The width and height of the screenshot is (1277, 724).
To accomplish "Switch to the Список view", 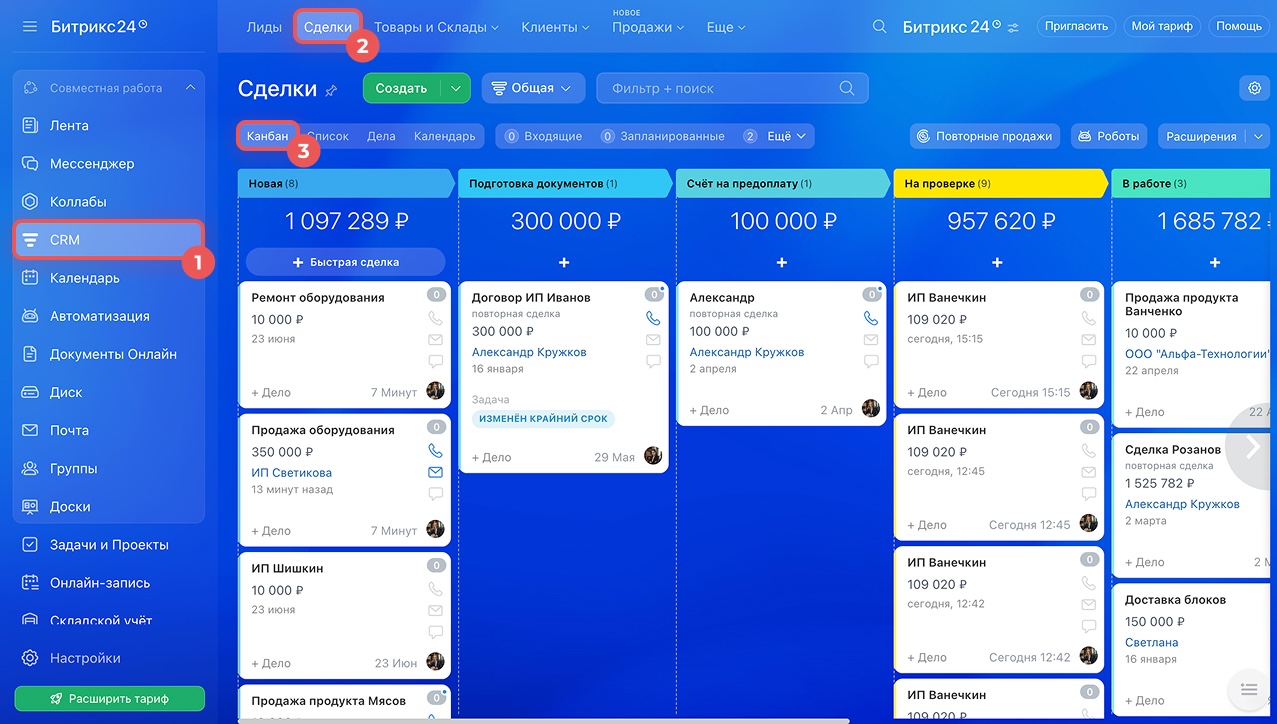I will coord(328,136).
